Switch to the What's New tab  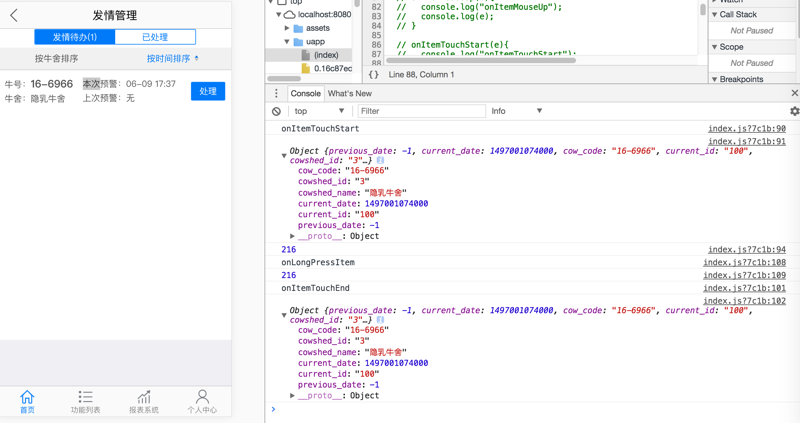(349, 94)
